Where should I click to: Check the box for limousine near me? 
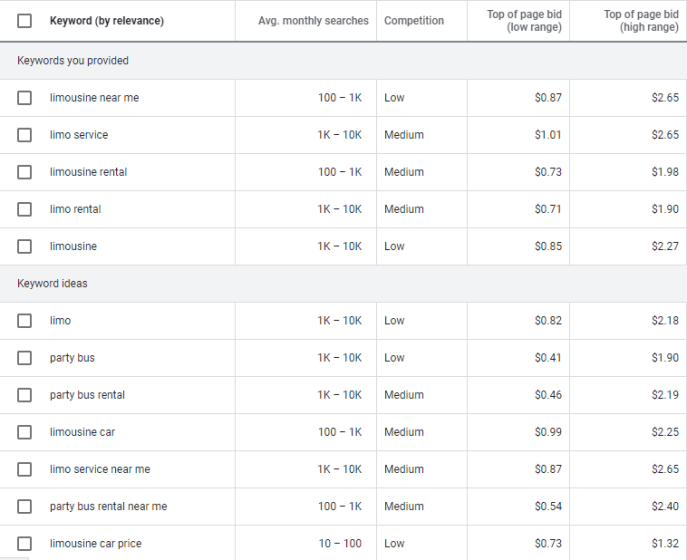(24, 98)
